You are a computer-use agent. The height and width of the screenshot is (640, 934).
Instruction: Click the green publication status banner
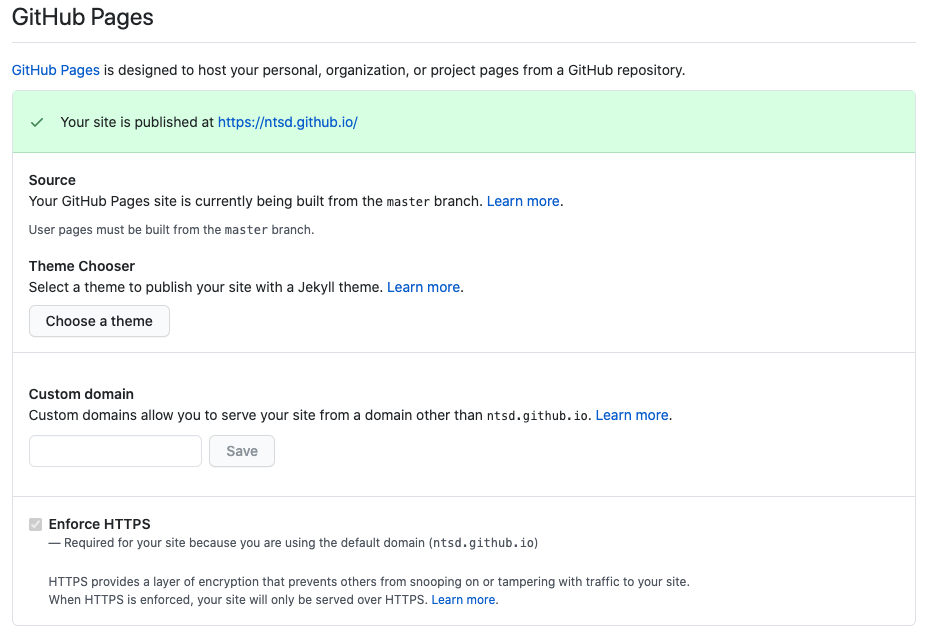[x=600, y=122]
